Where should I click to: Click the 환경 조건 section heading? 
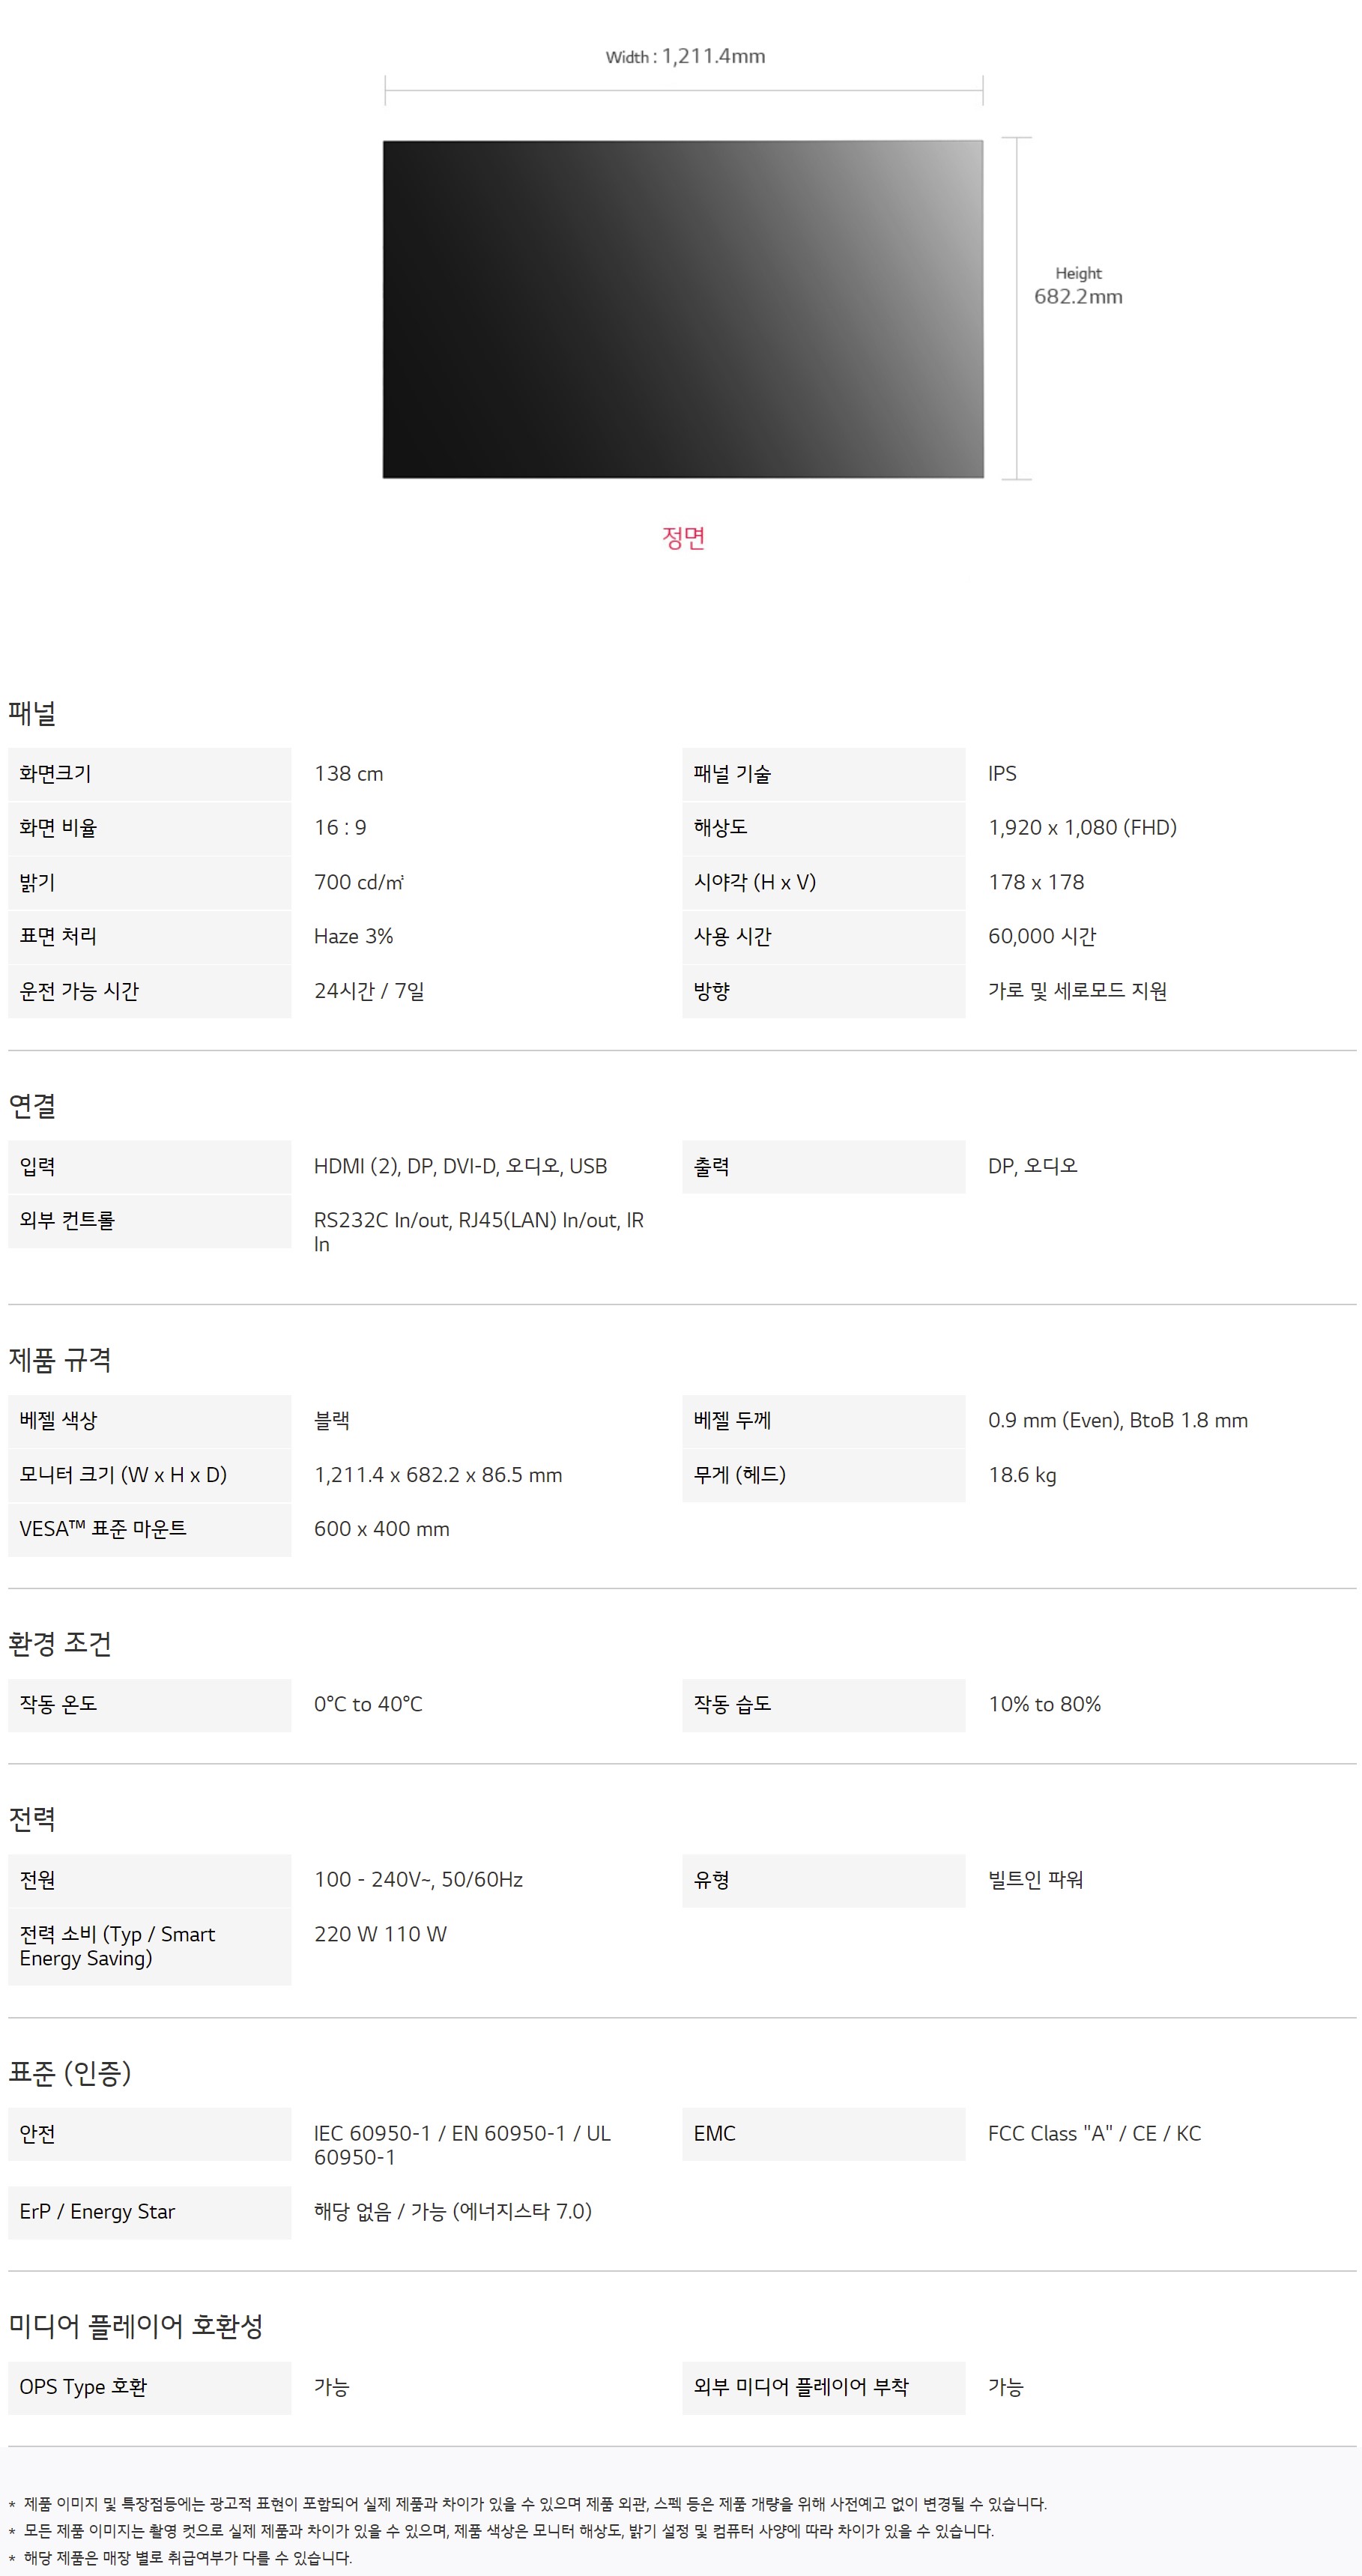pyautogui.click(x=60, y=1644)
